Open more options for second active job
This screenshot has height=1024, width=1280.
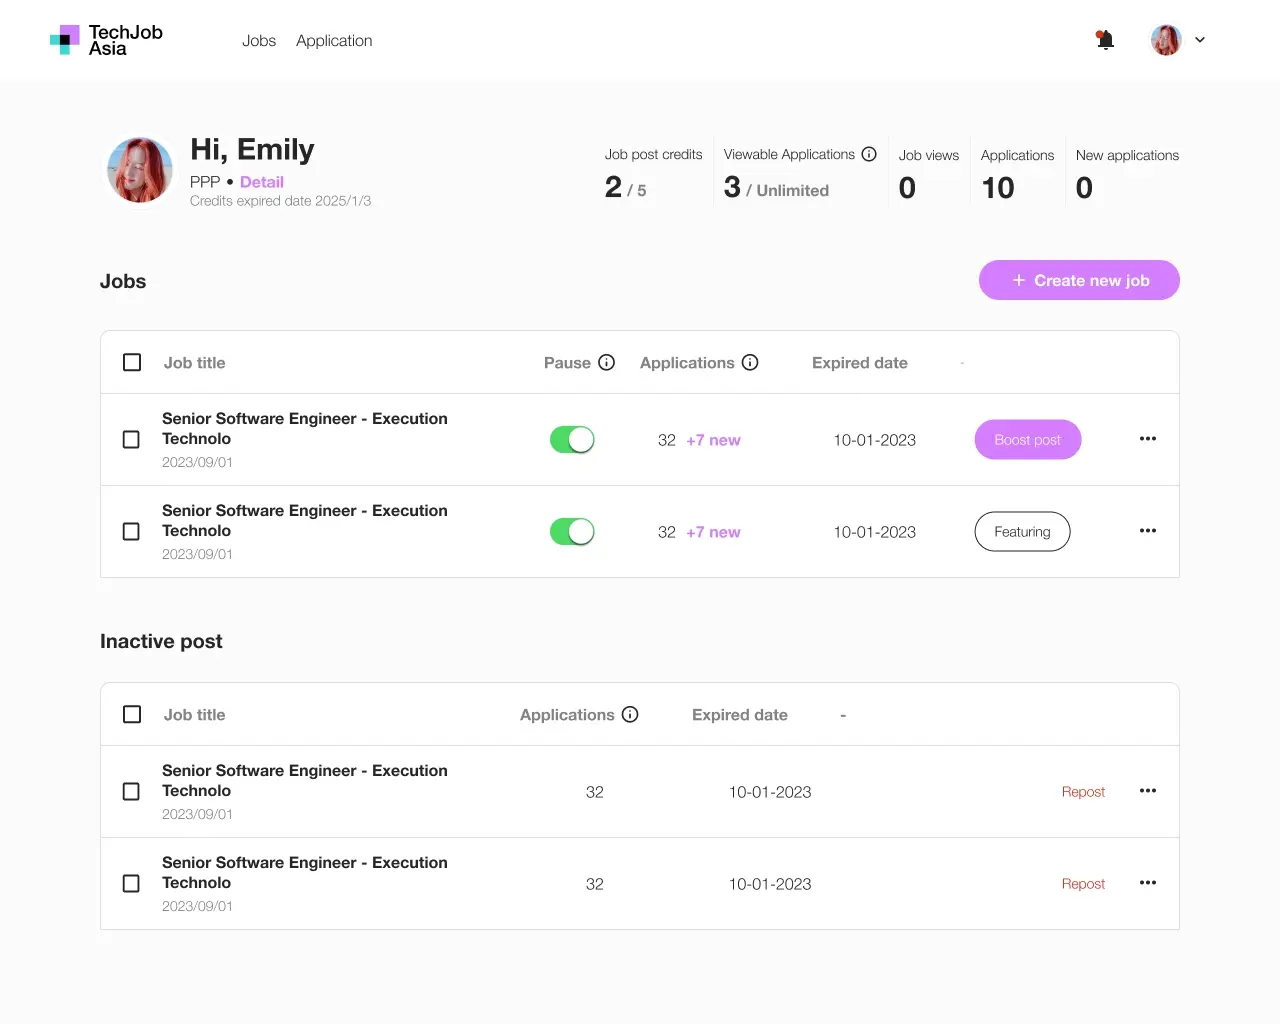click(1148, 531)
